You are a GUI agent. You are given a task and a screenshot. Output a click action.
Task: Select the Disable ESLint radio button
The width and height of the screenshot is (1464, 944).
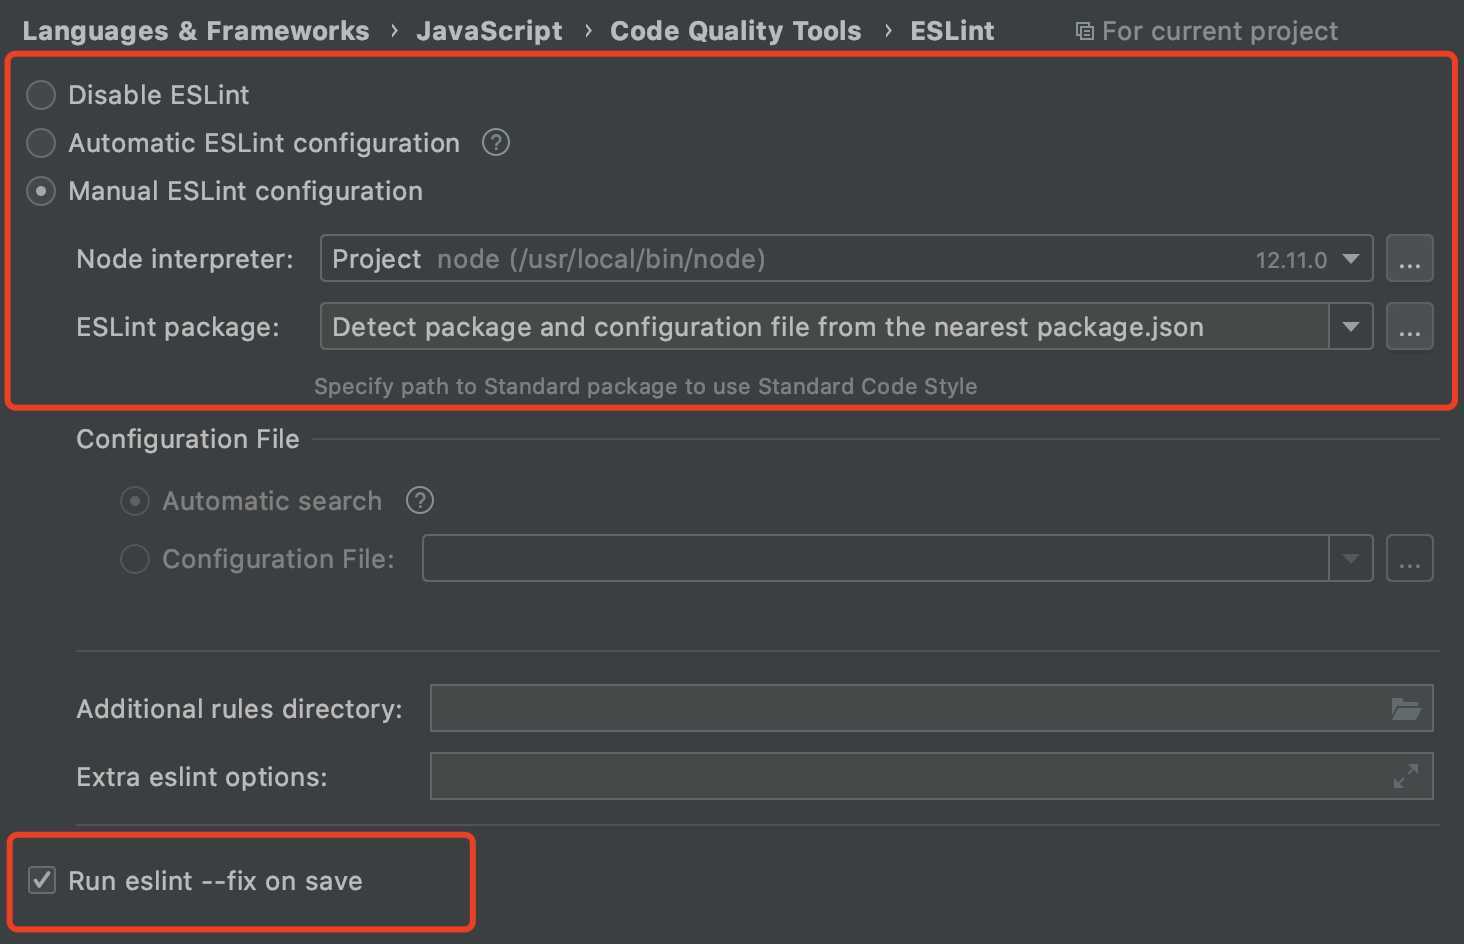pyautogui.click(x=41, y=95)
